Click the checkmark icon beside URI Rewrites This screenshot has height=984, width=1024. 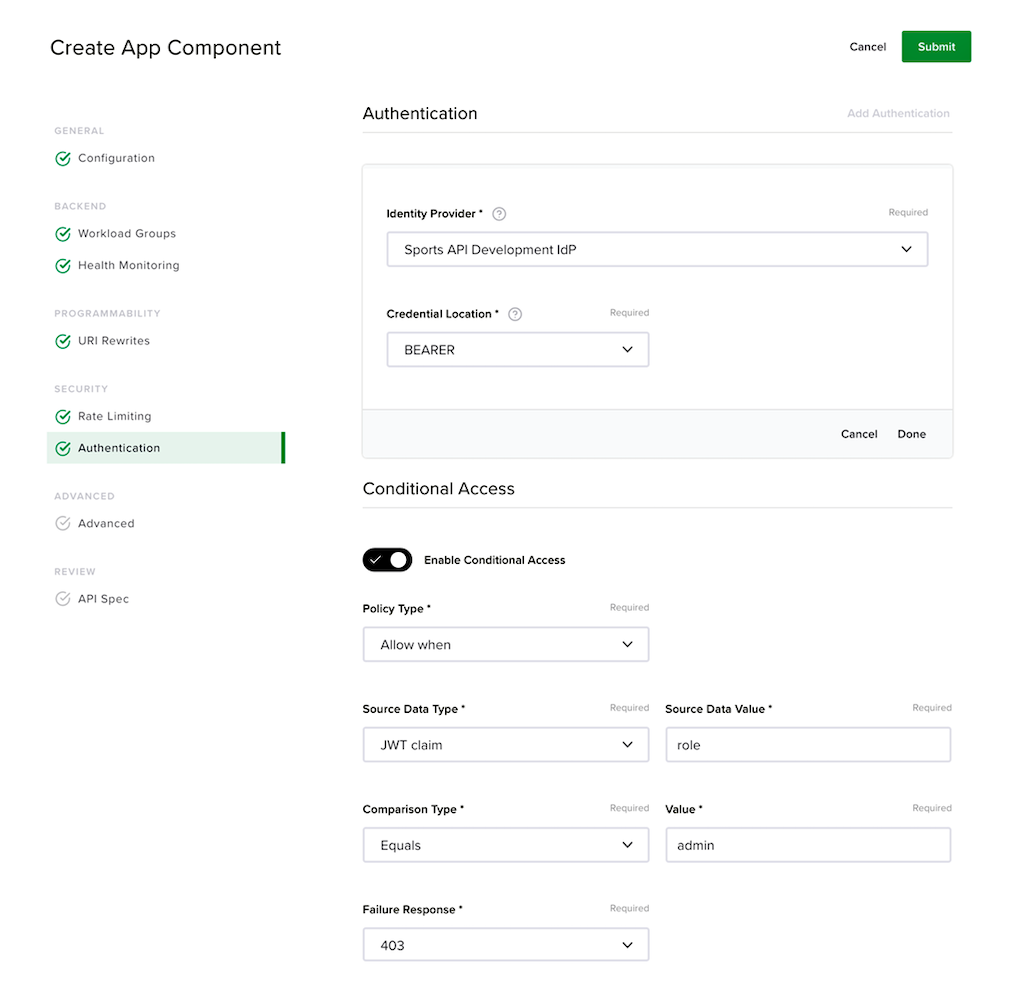coord(63,341)
